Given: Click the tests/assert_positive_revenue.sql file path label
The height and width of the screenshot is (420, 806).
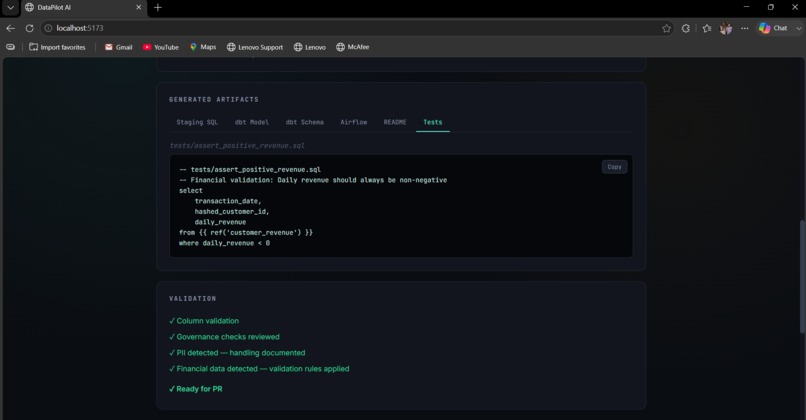Looking at the screenshot, I should tap(237, 145).
